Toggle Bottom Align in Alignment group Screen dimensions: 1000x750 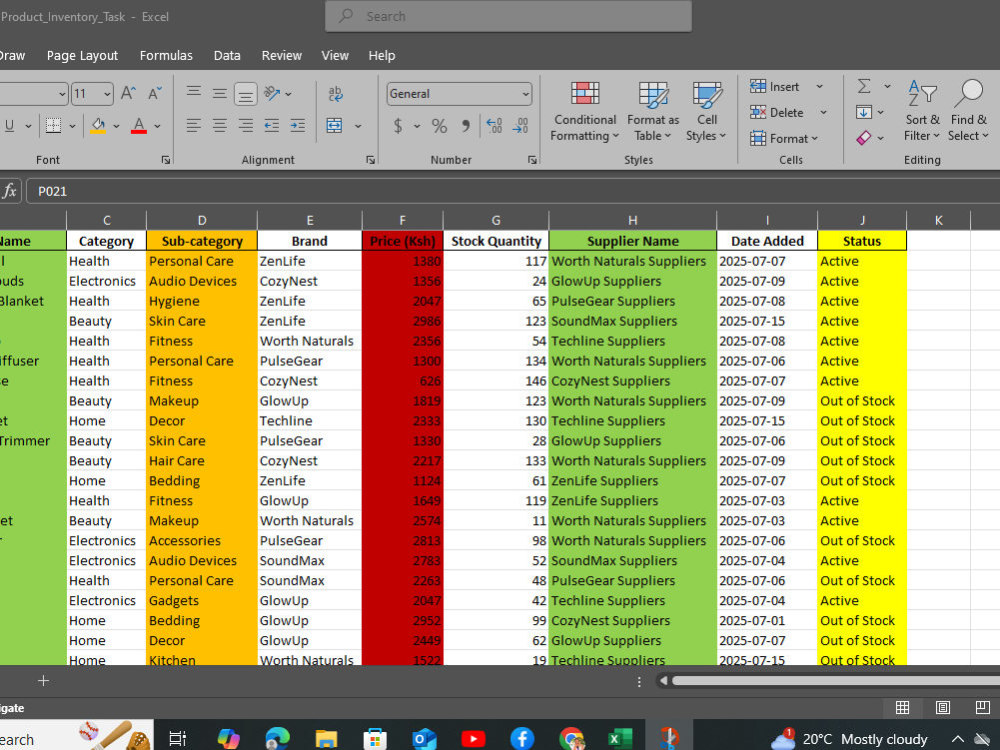point(246,94)
